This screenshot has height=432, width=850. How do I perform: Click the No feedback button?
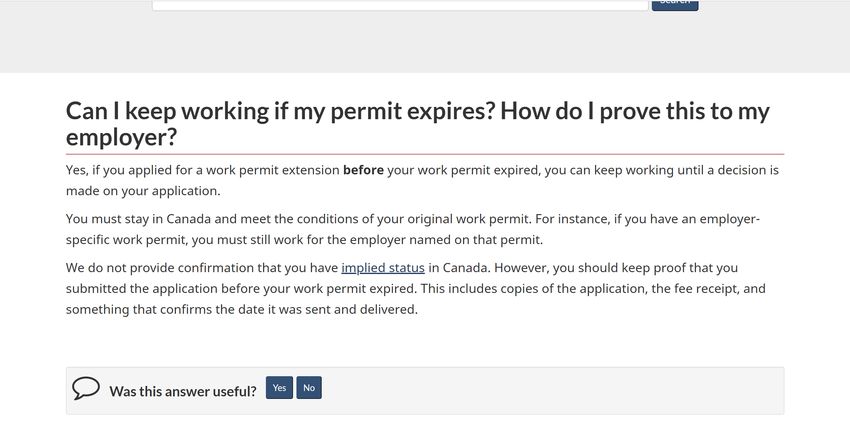click(x=309, y=388)
